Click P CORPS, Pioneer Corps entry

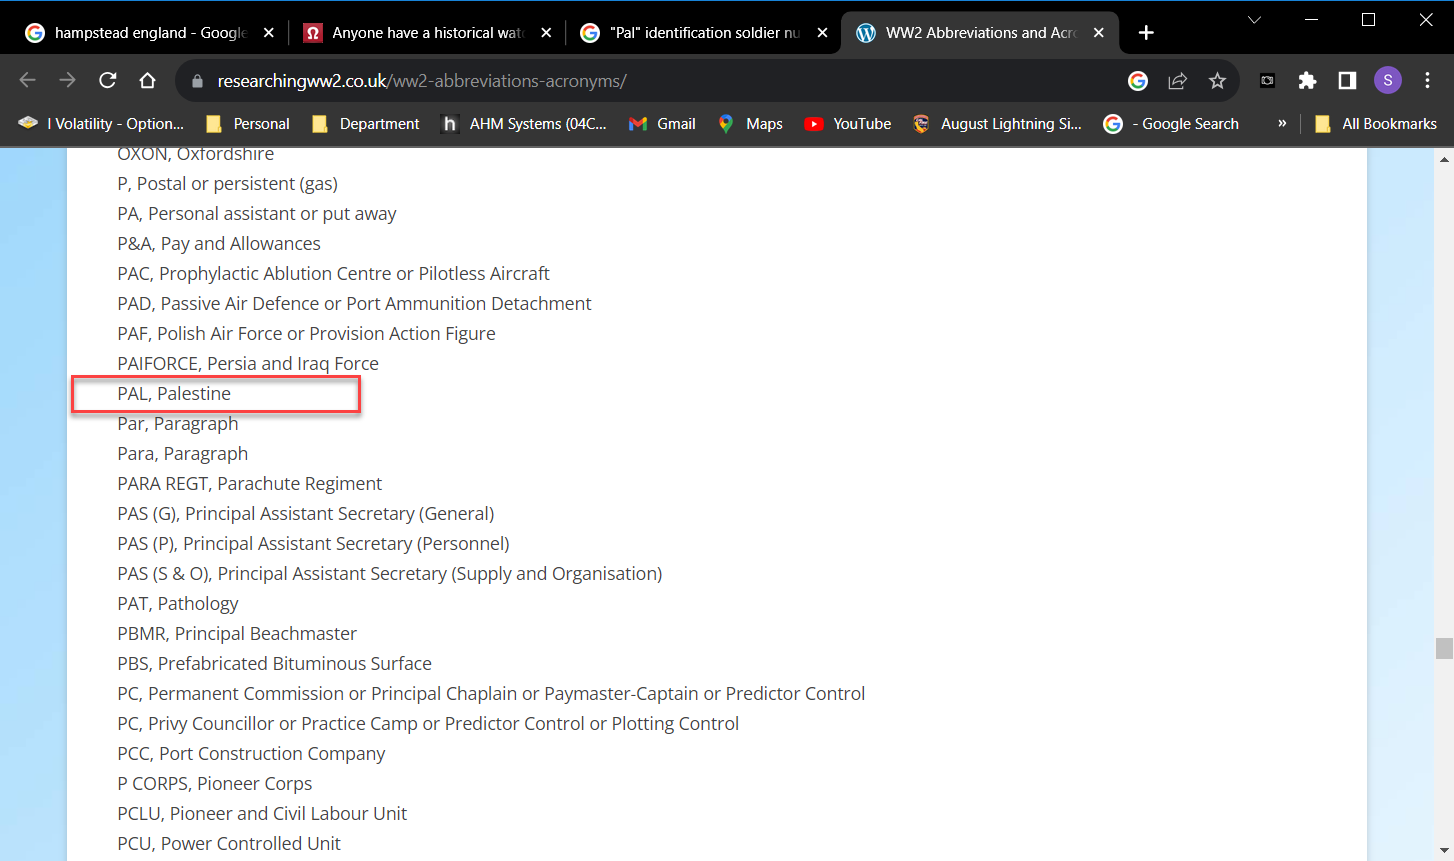pos(215,784)
